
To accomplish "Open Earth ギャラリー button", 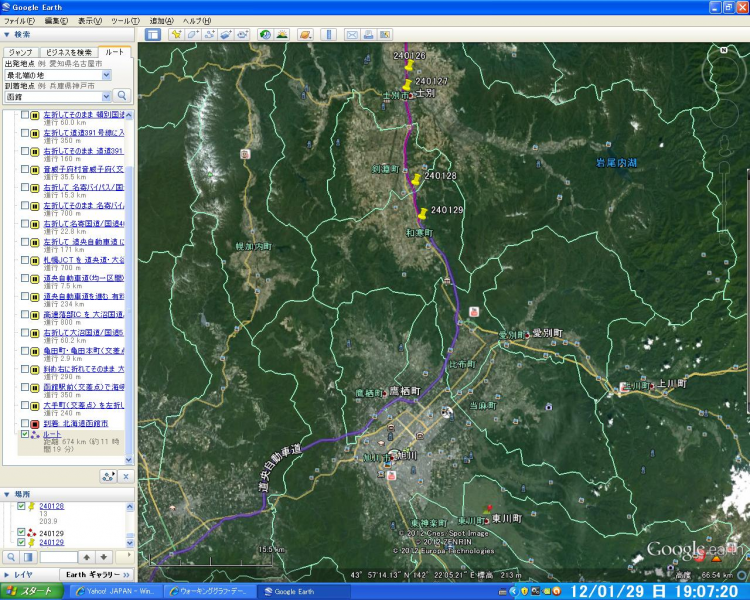I will 97,575.
